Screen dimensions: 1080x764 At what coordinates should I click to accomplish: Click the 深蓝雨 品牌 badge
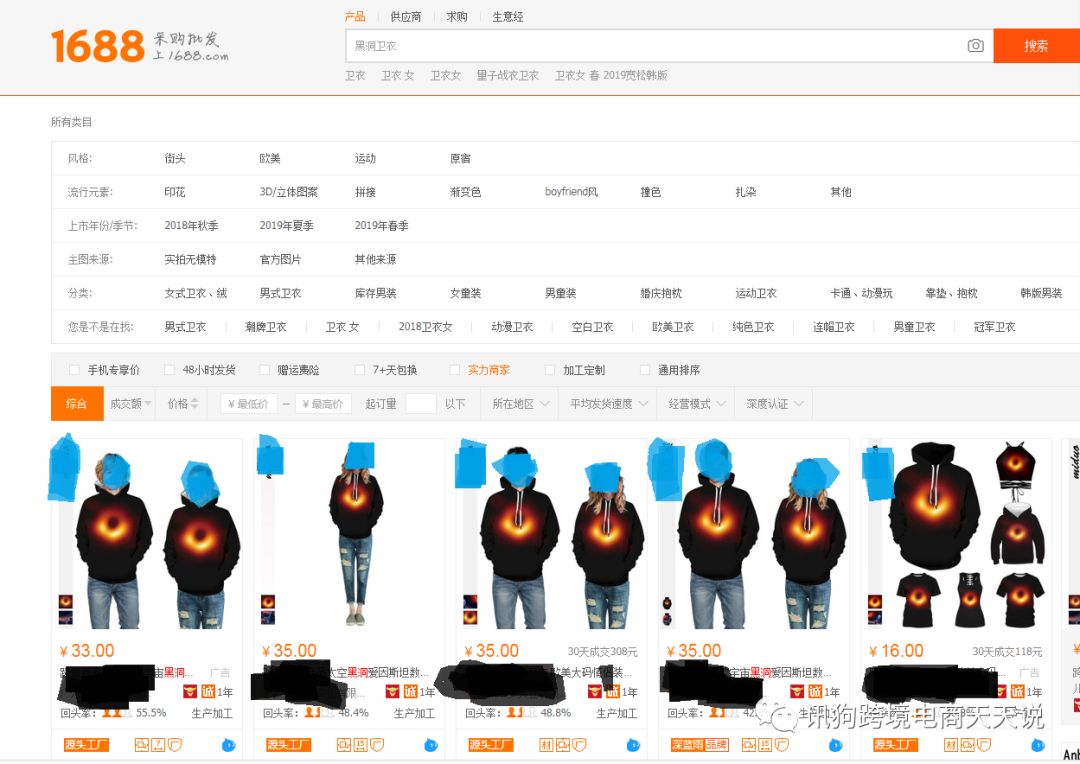699,745
